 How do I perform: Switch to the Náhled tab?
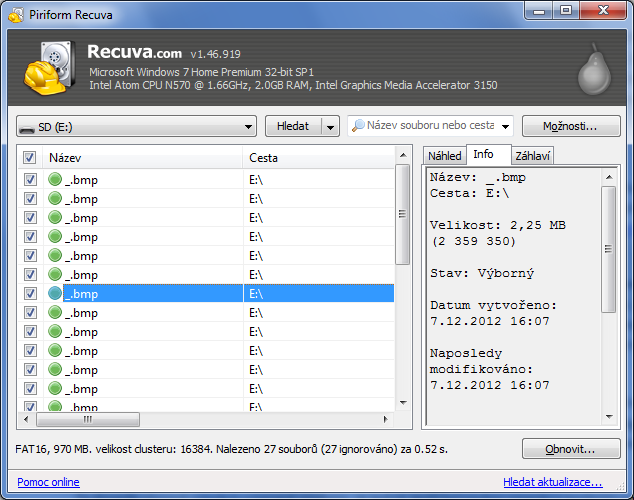pyautogui.click(x=444, y=156)
